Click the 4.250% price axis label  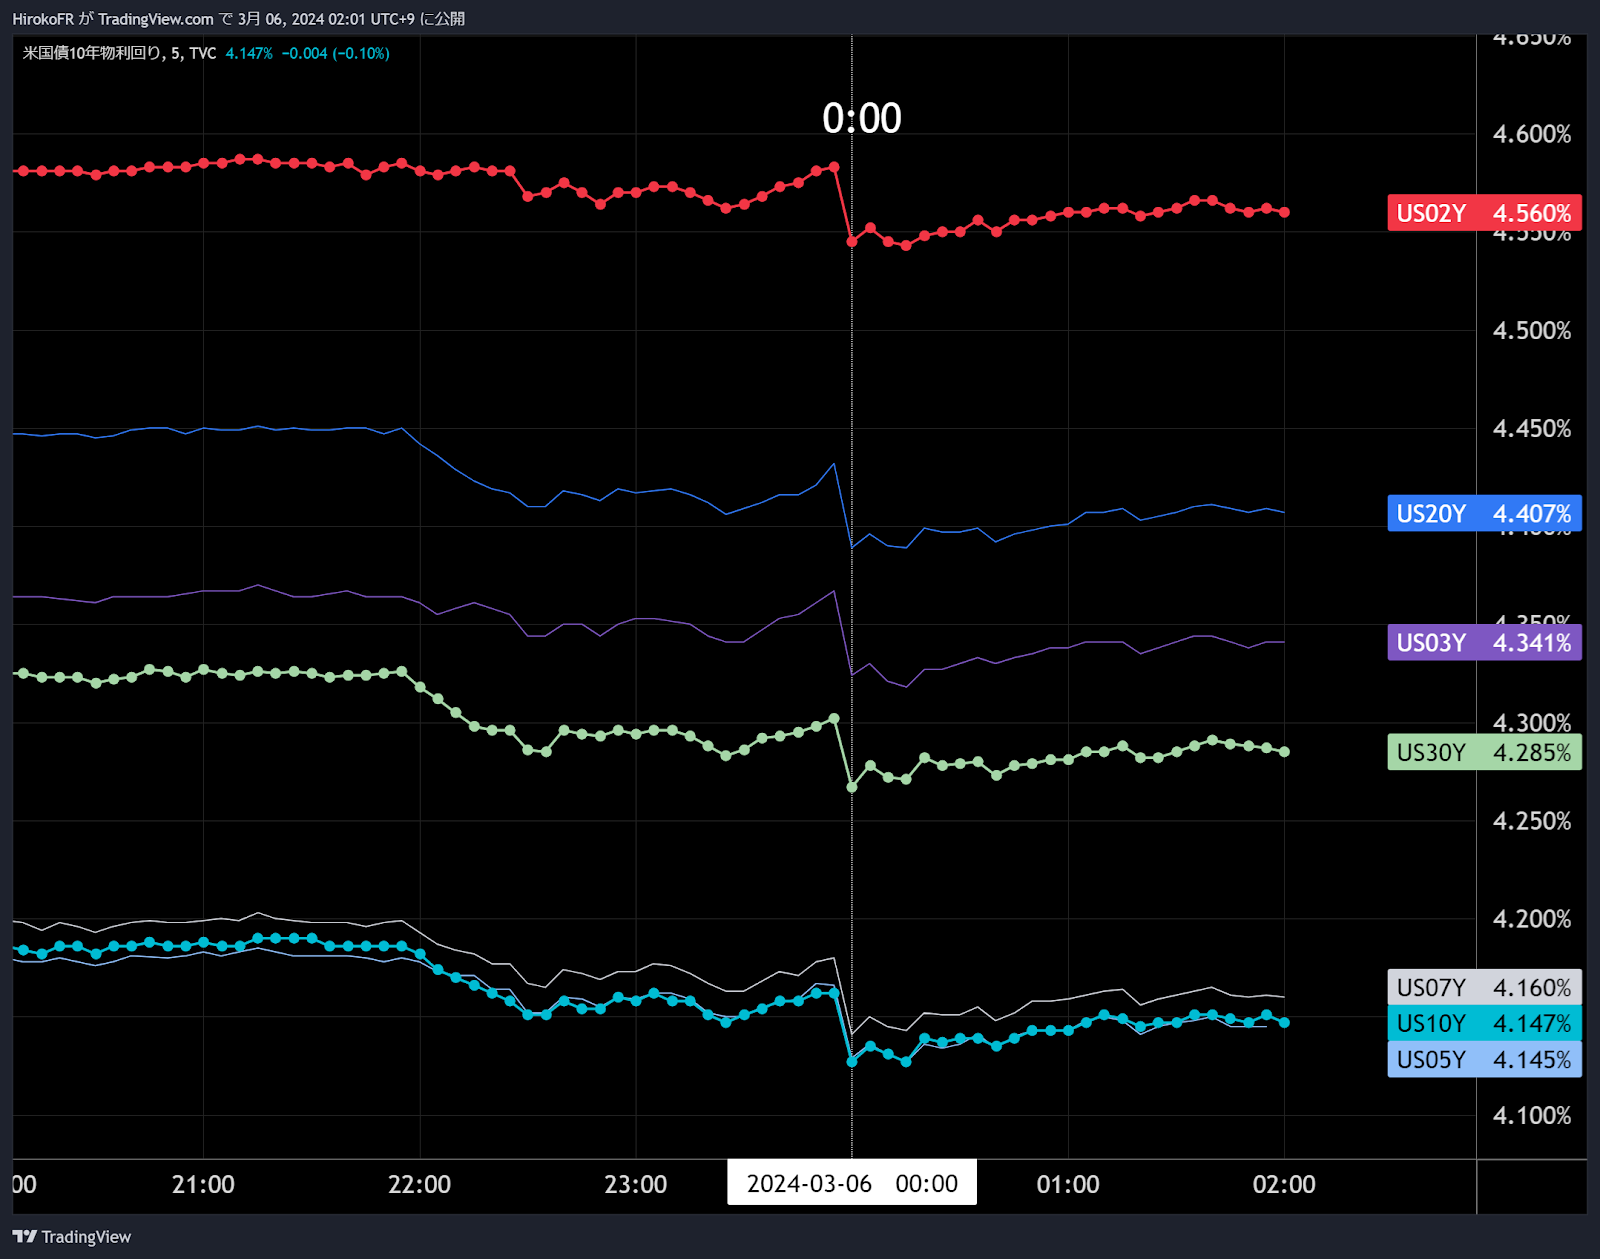click(x=1532, y=821)
